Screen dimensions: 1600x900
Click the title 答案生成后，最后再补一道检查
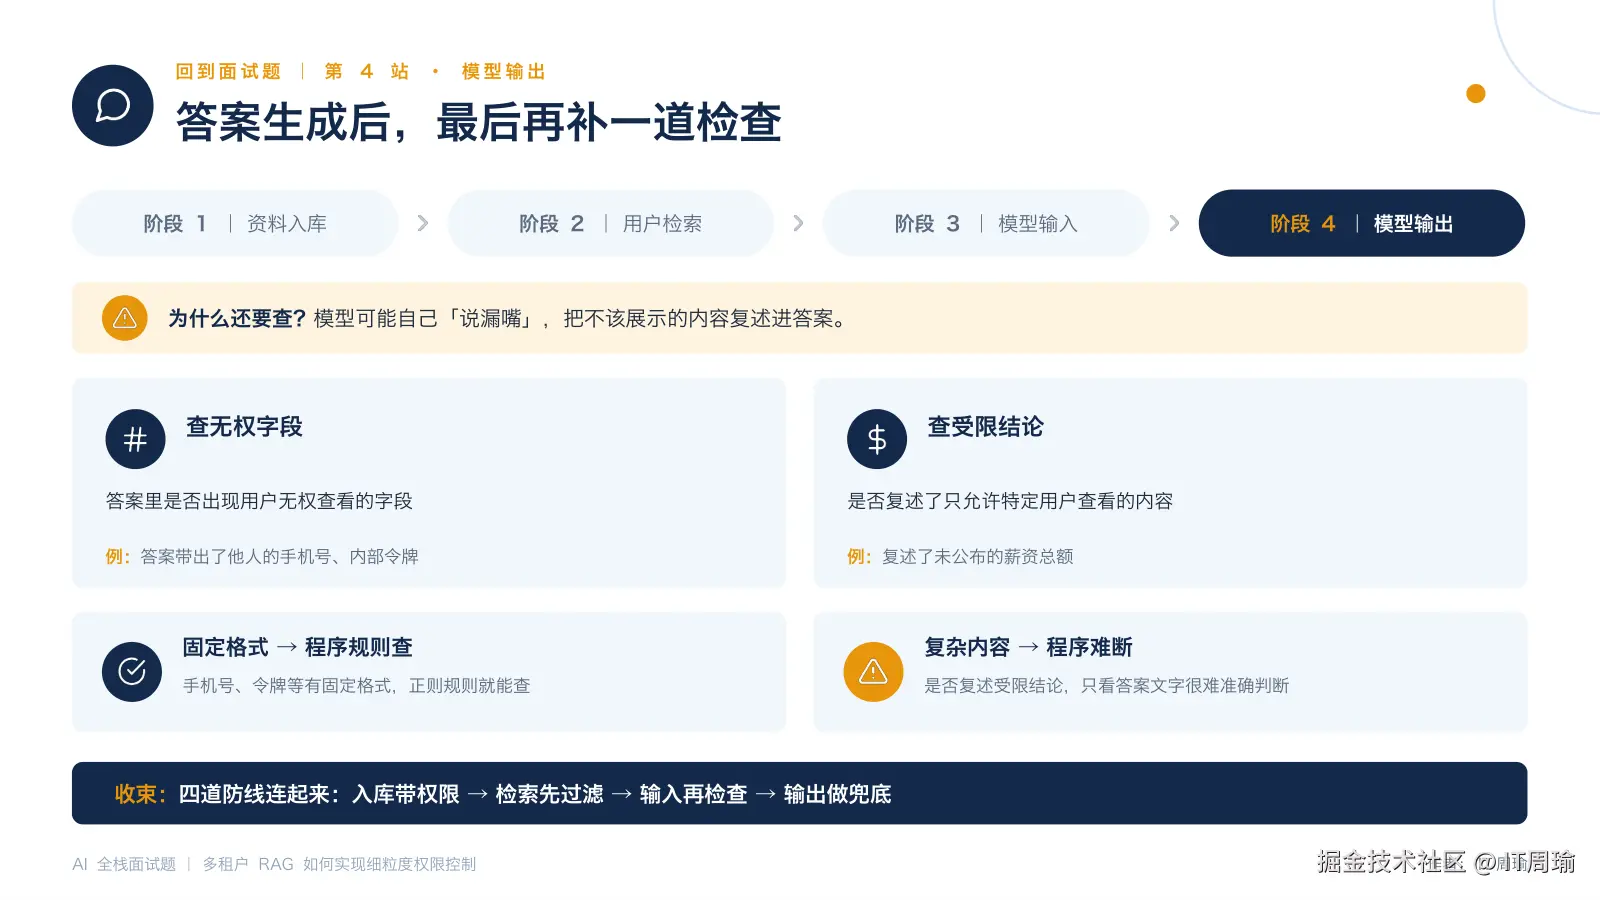[478, 122]
